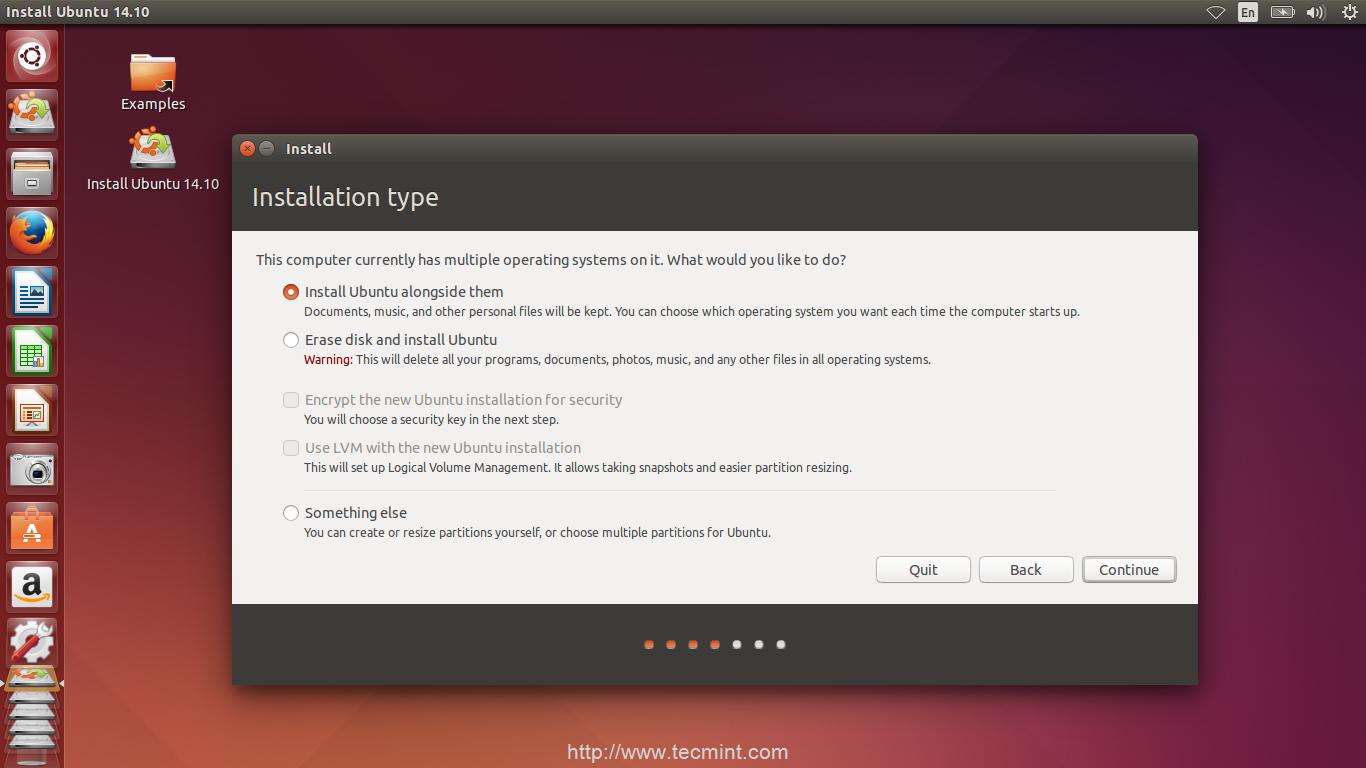
Task: Open the network indicator menu
Action: pos(1216,12)
